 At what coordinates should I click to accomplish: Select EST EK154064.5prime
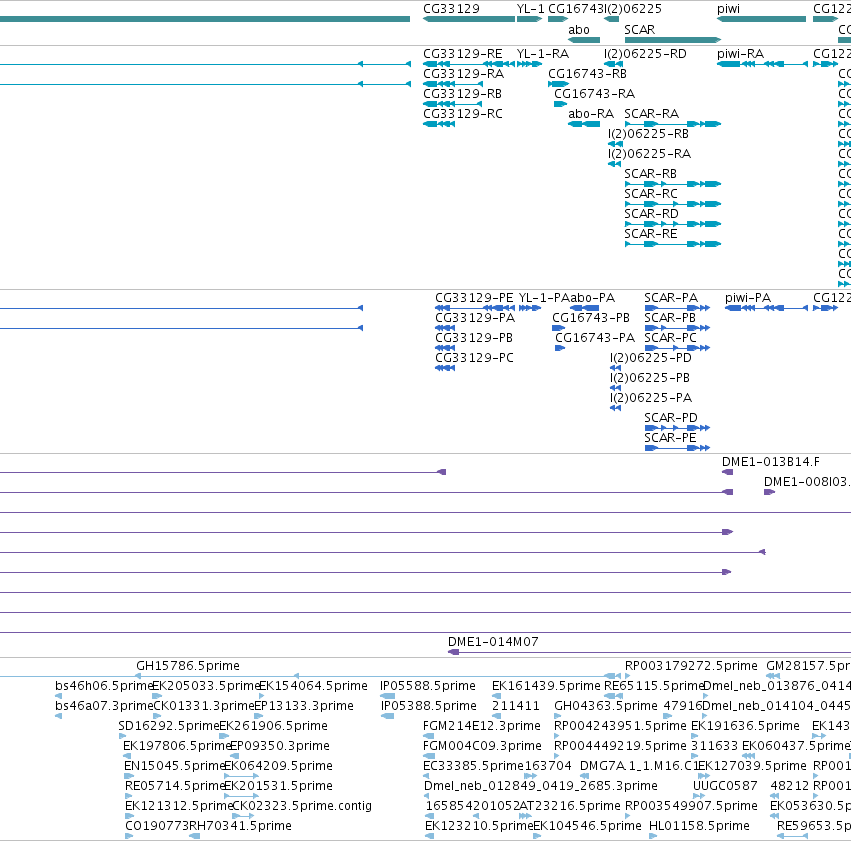pos(262,696)
